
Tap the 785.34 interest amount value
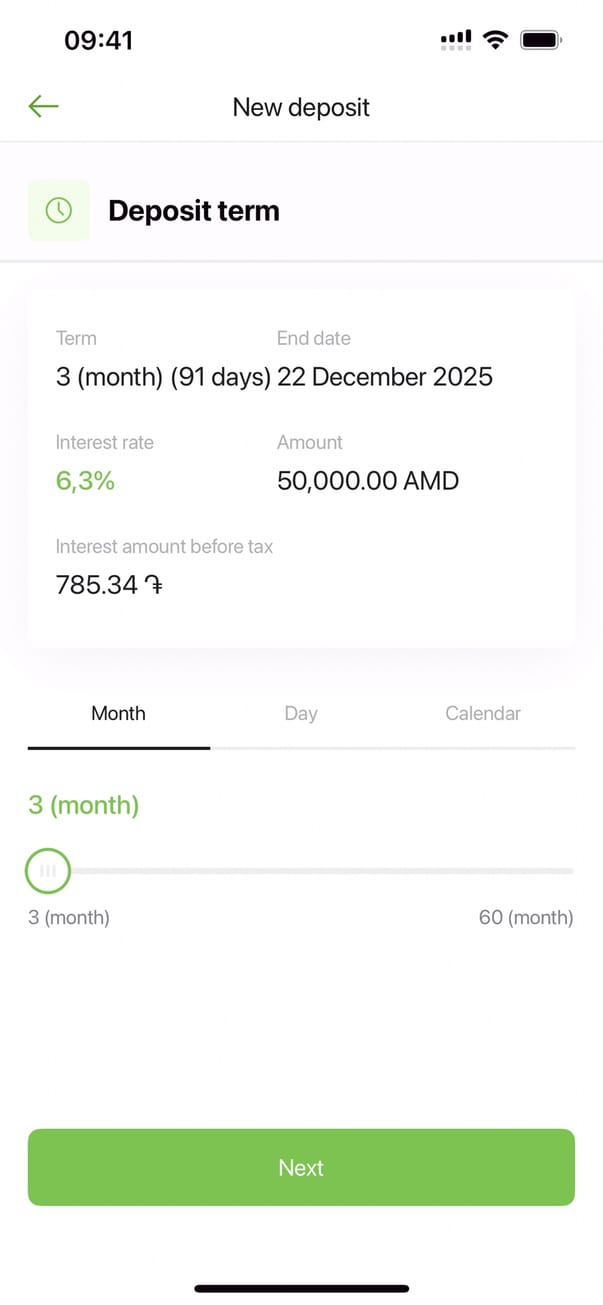click(x=97, y=585)
